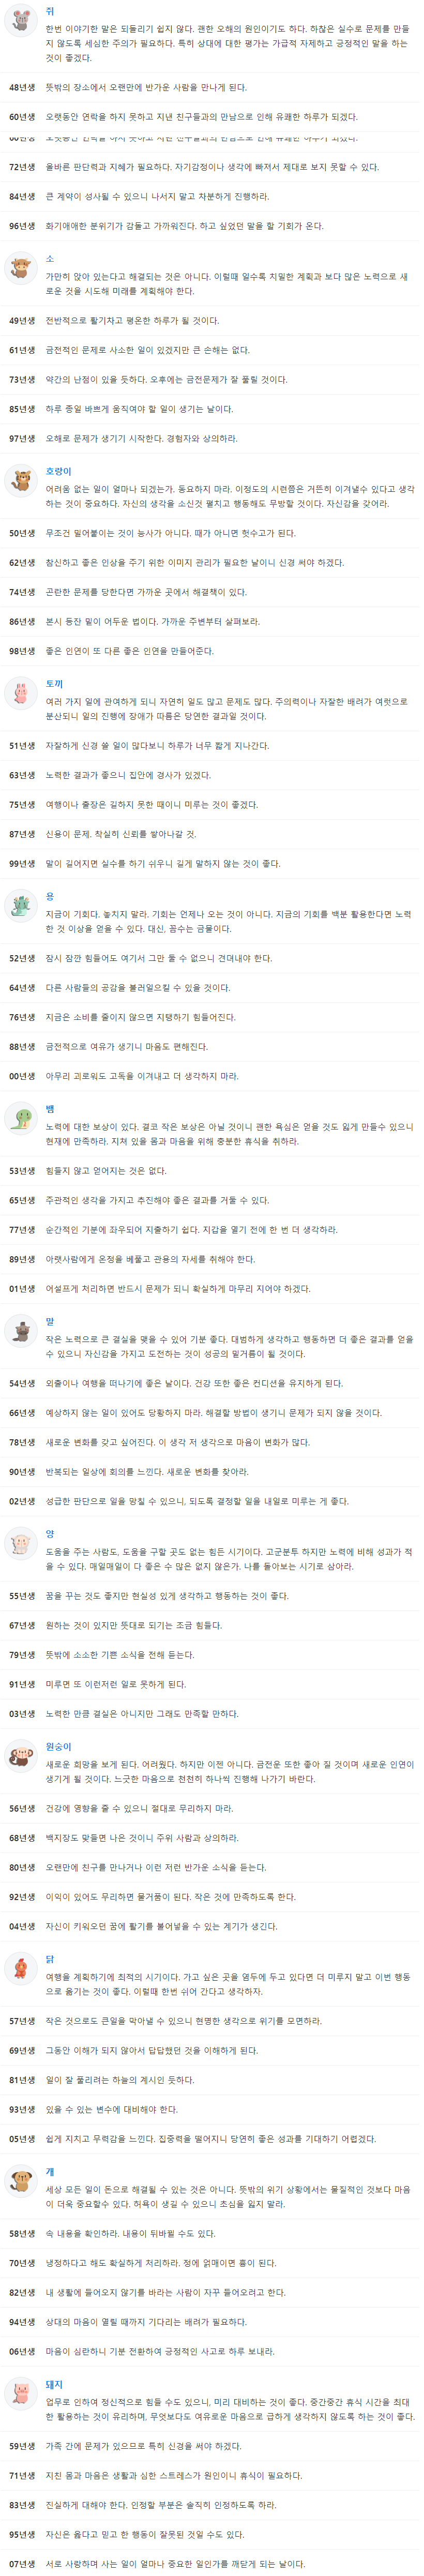The width and height of the screenshot is (424, 2576).
Task: Open the 호랑이 heading link
Action: 58,471
